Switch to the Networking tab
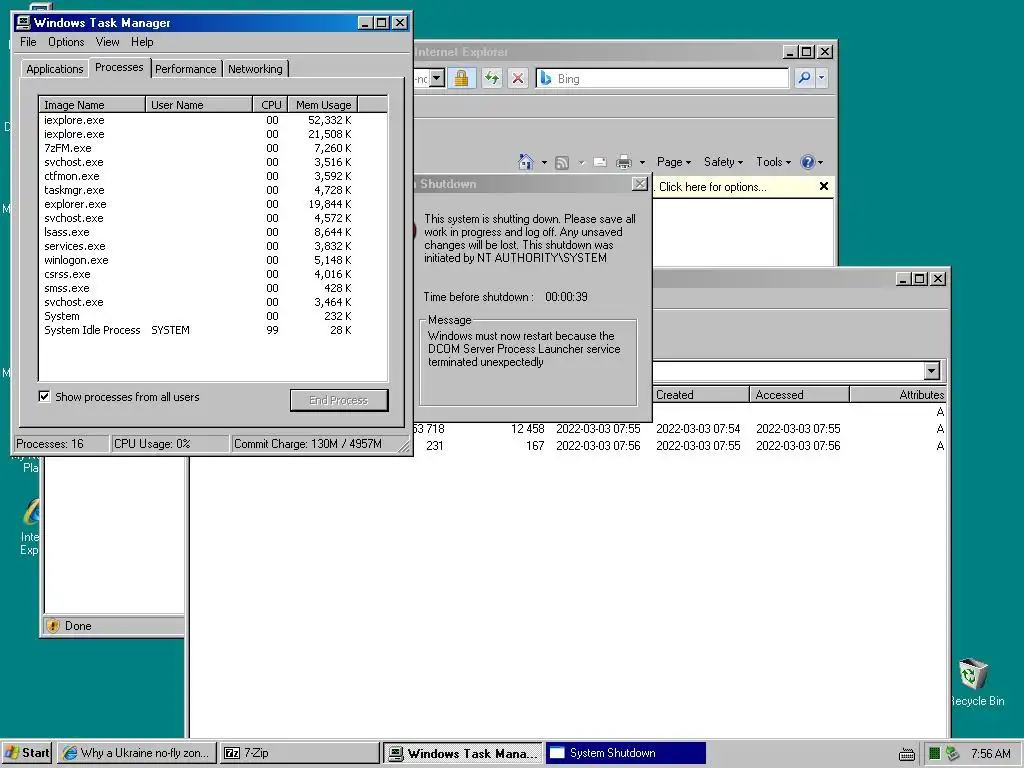This screenshot has width=1024, height=768. coord(255,69)
